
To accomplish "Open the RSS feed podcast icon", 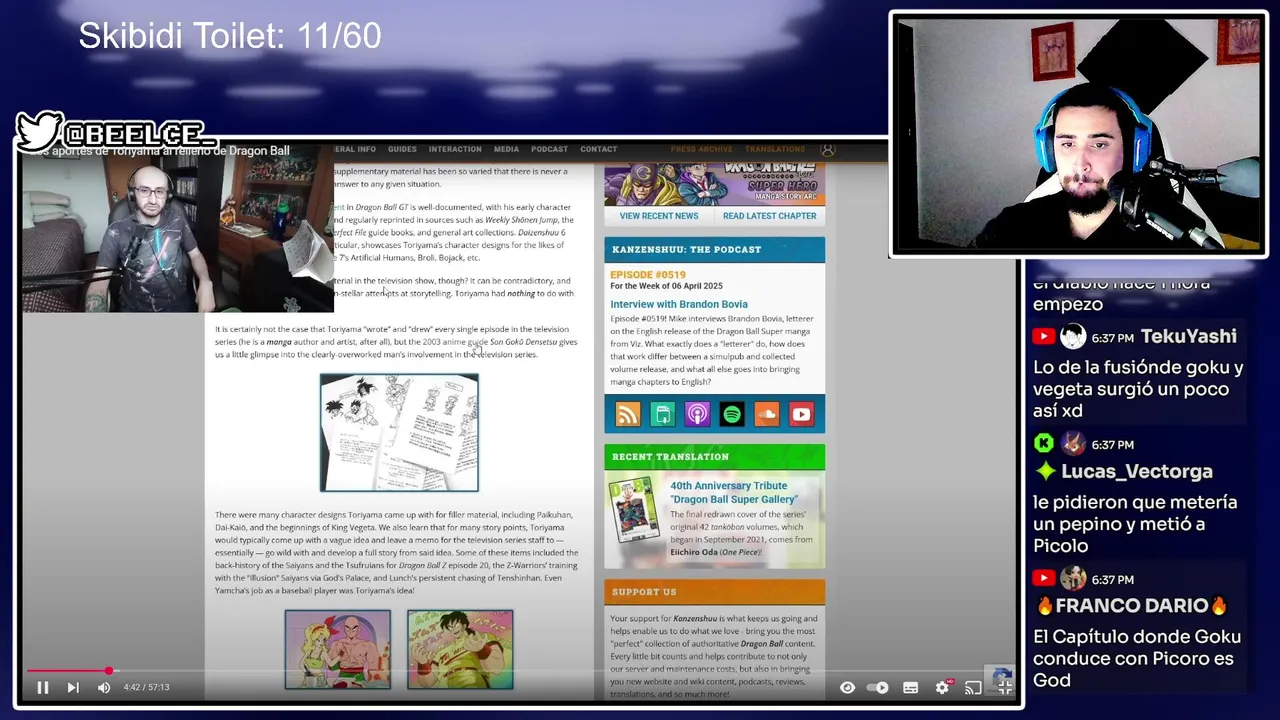I will (627, 414).
